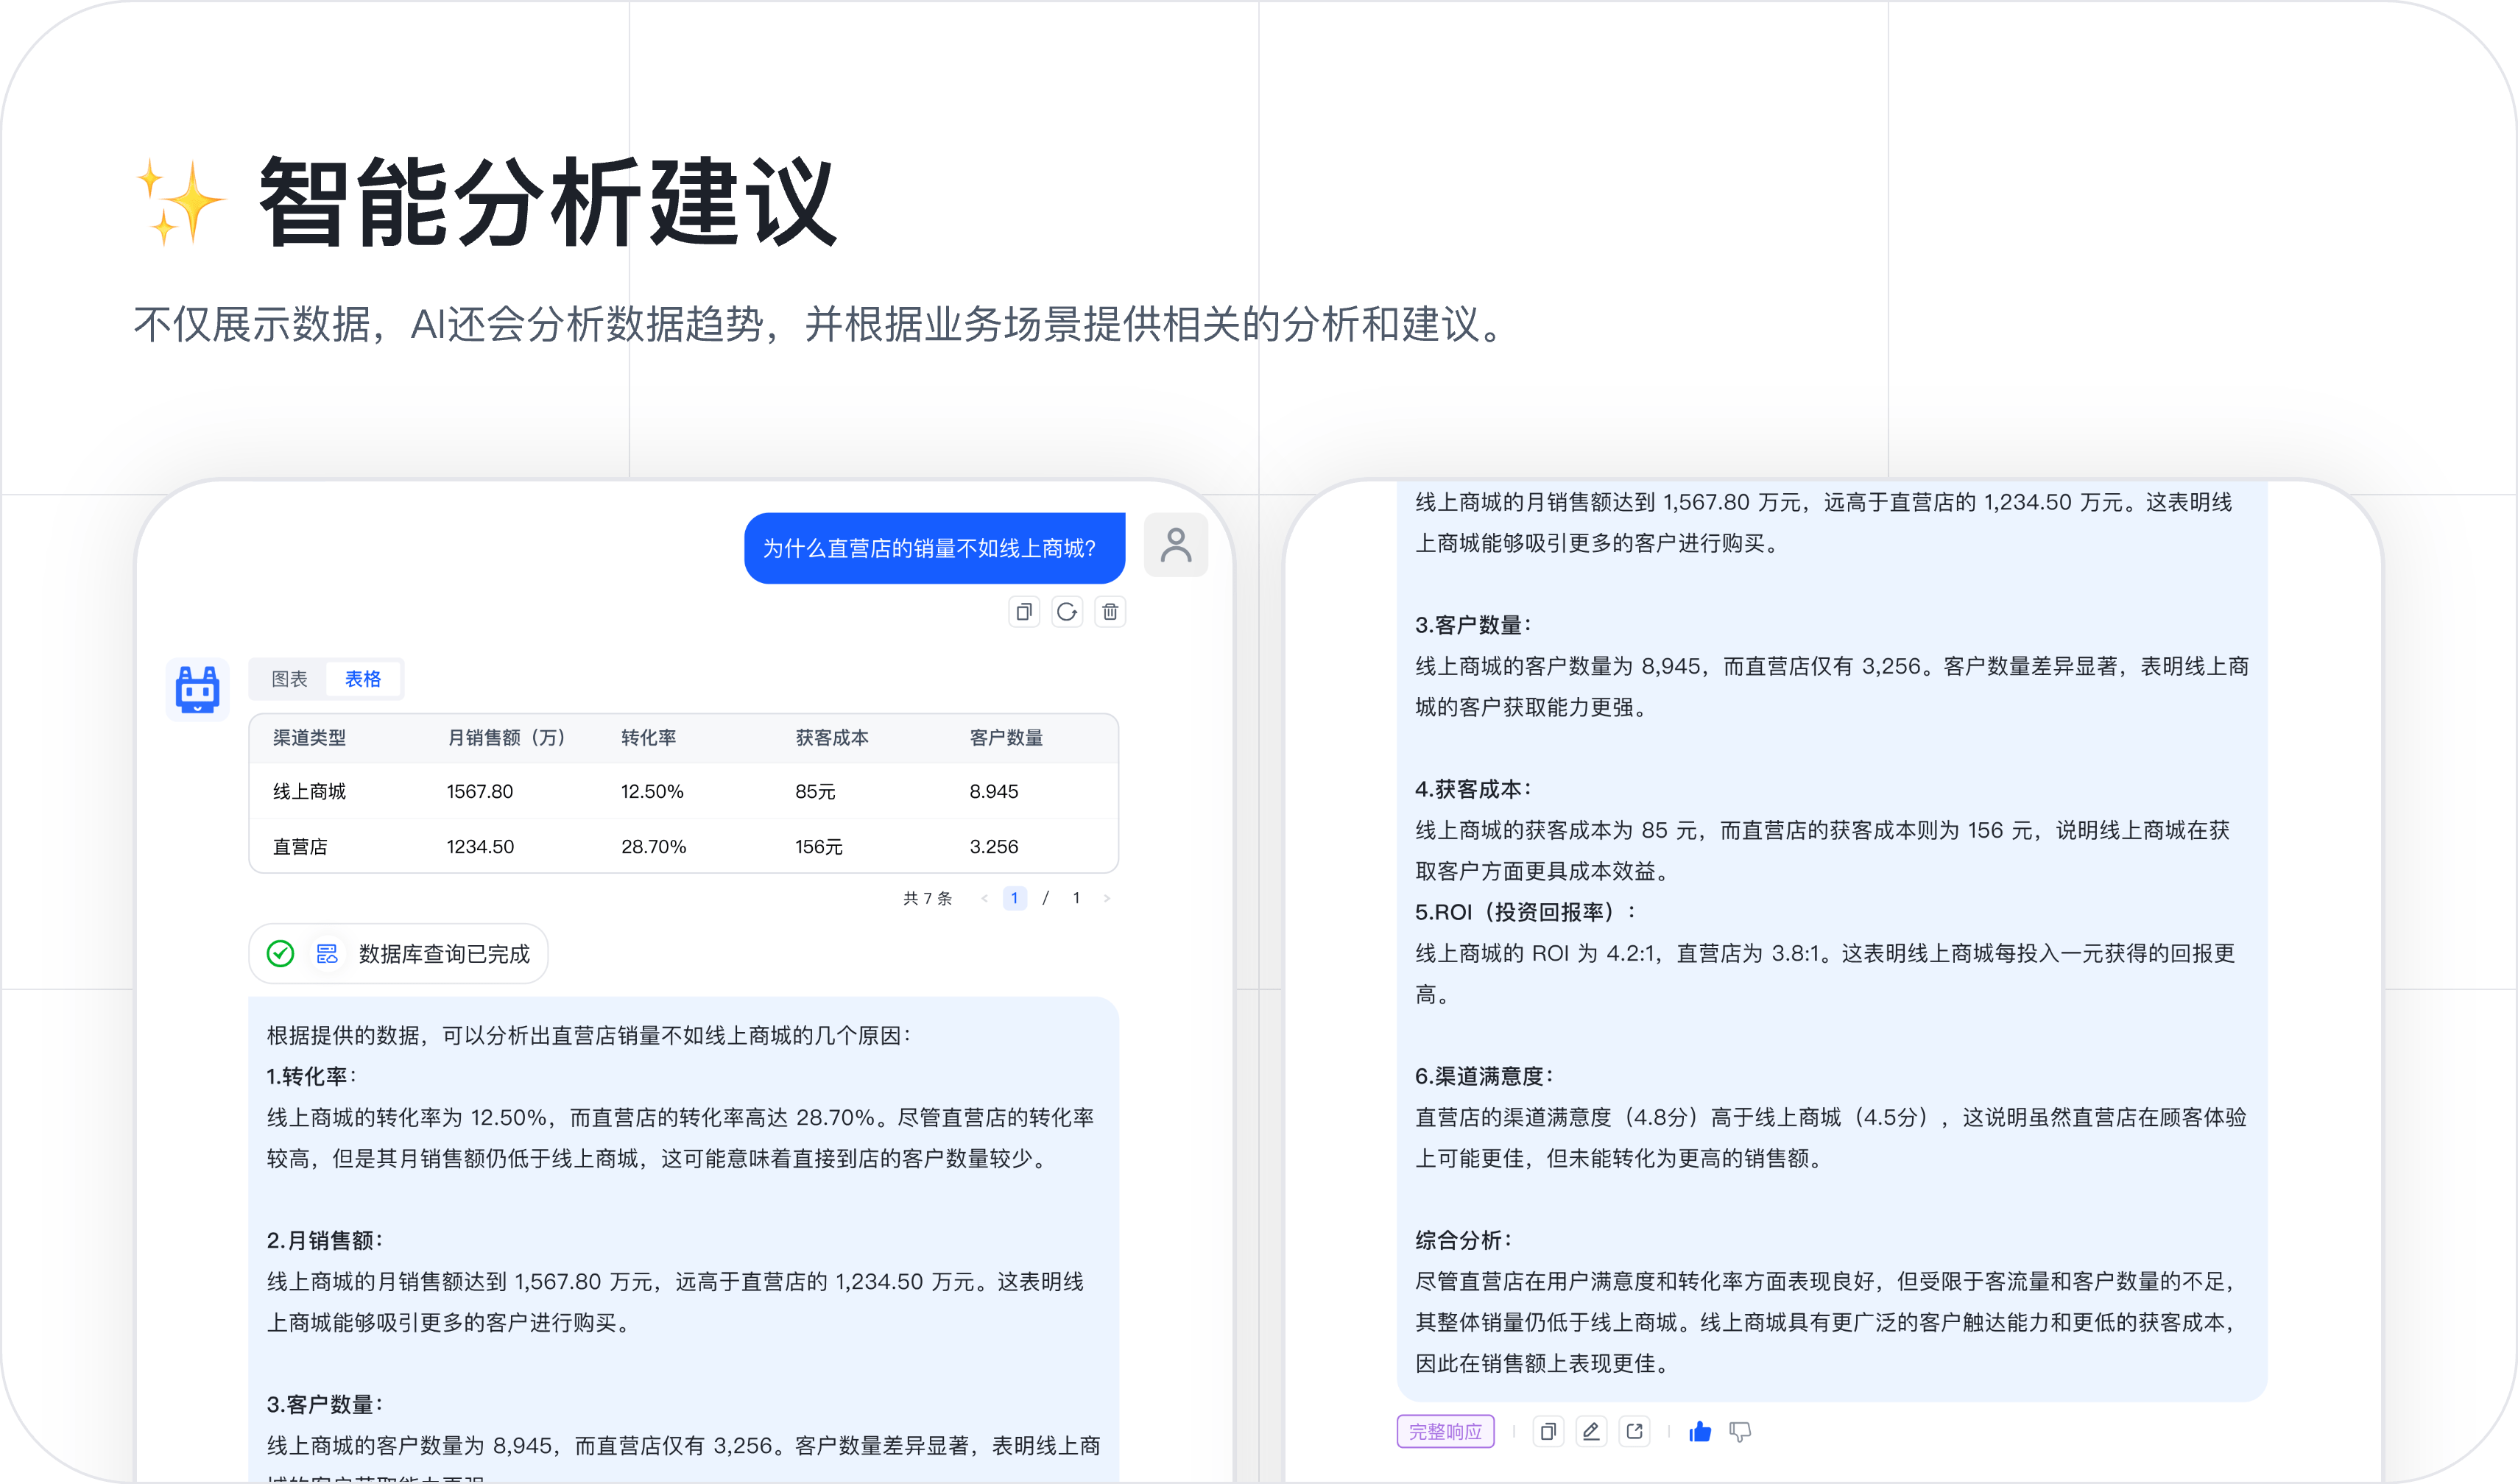Copy the full response text
The image size is (2518, 1484).
point(1548,1431)
